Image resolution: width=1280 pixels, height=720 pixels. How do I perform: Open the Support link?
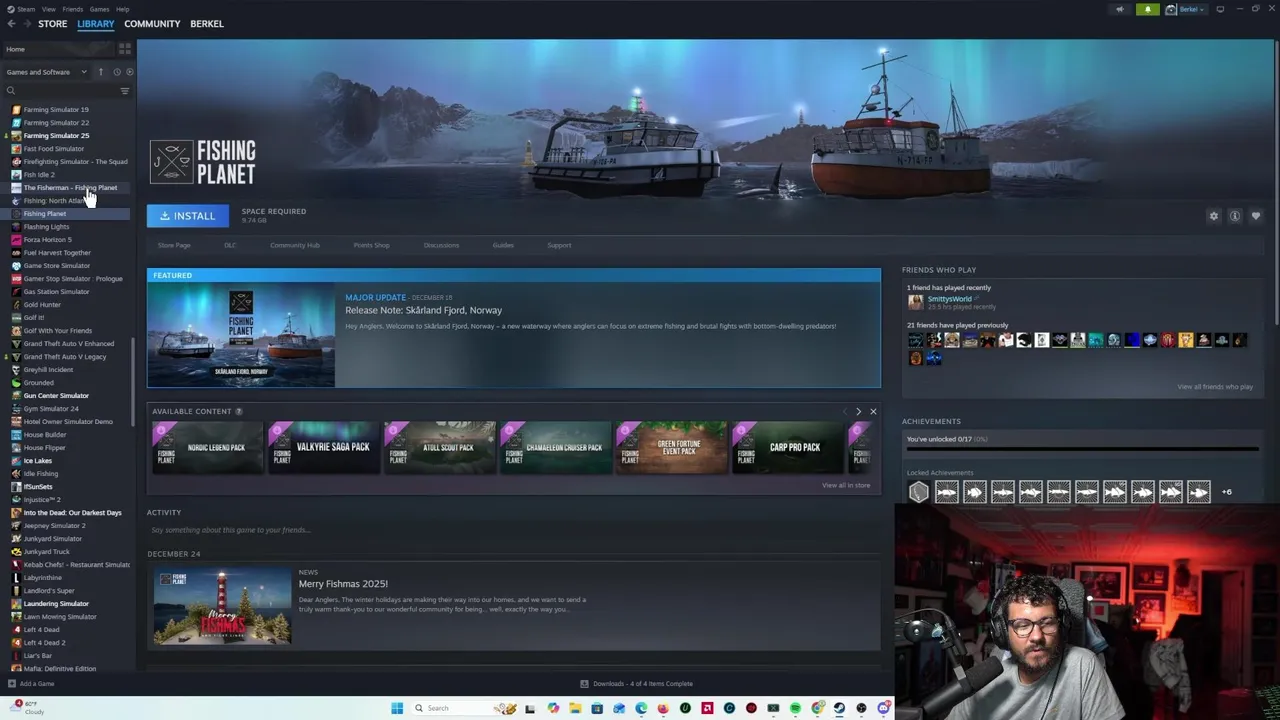coord(559,245)
